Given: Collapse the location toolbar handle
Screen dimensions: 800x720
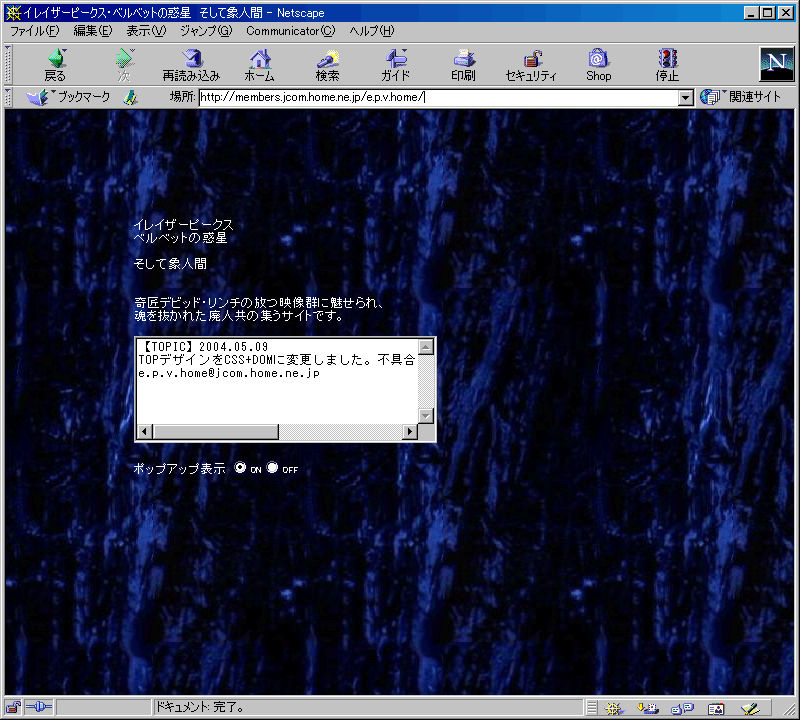Looking at the screenshot, I should (8, 97).
